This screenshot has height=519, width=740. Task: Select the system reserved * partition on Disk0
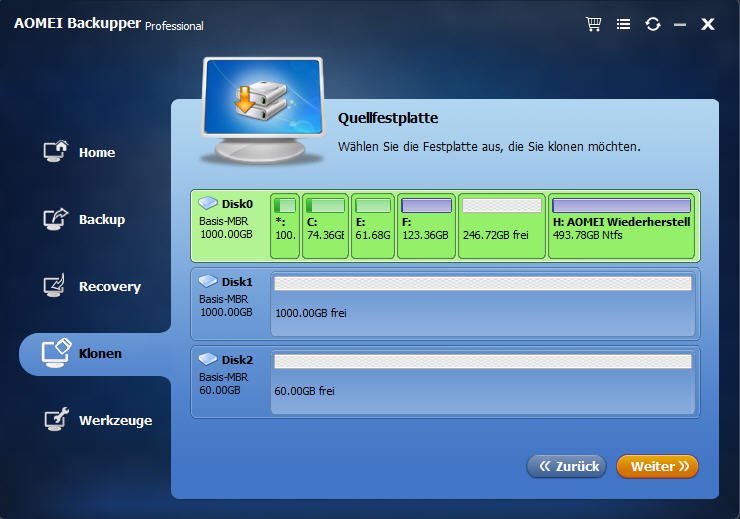[x=285, y=226]
